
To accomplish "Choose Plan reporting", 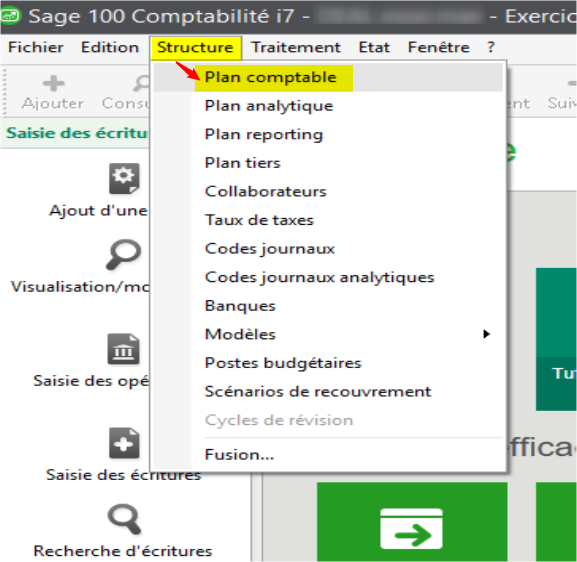I will pos(328,134).
